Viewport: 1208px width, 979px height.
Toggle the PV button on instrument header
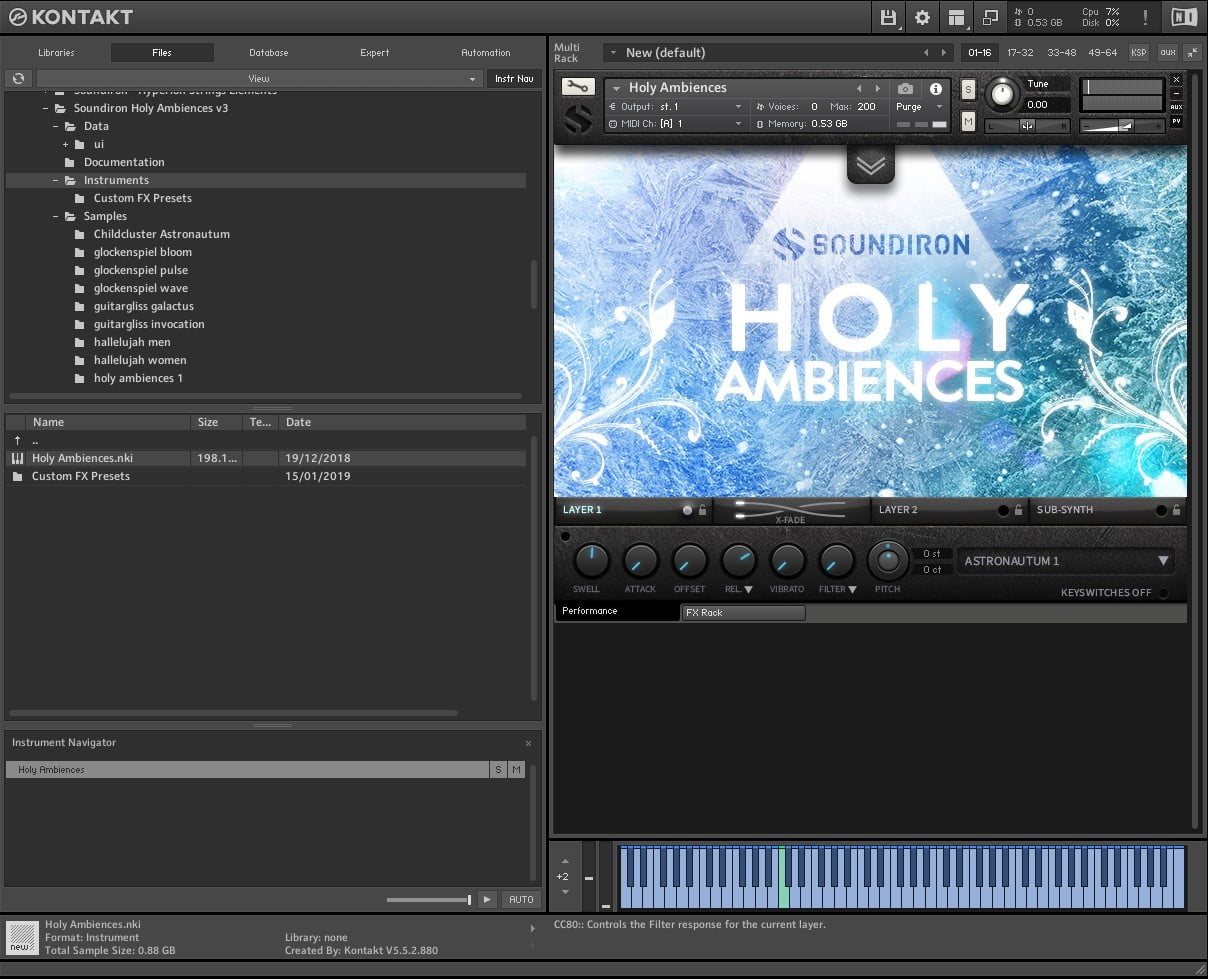[1176, 121]
